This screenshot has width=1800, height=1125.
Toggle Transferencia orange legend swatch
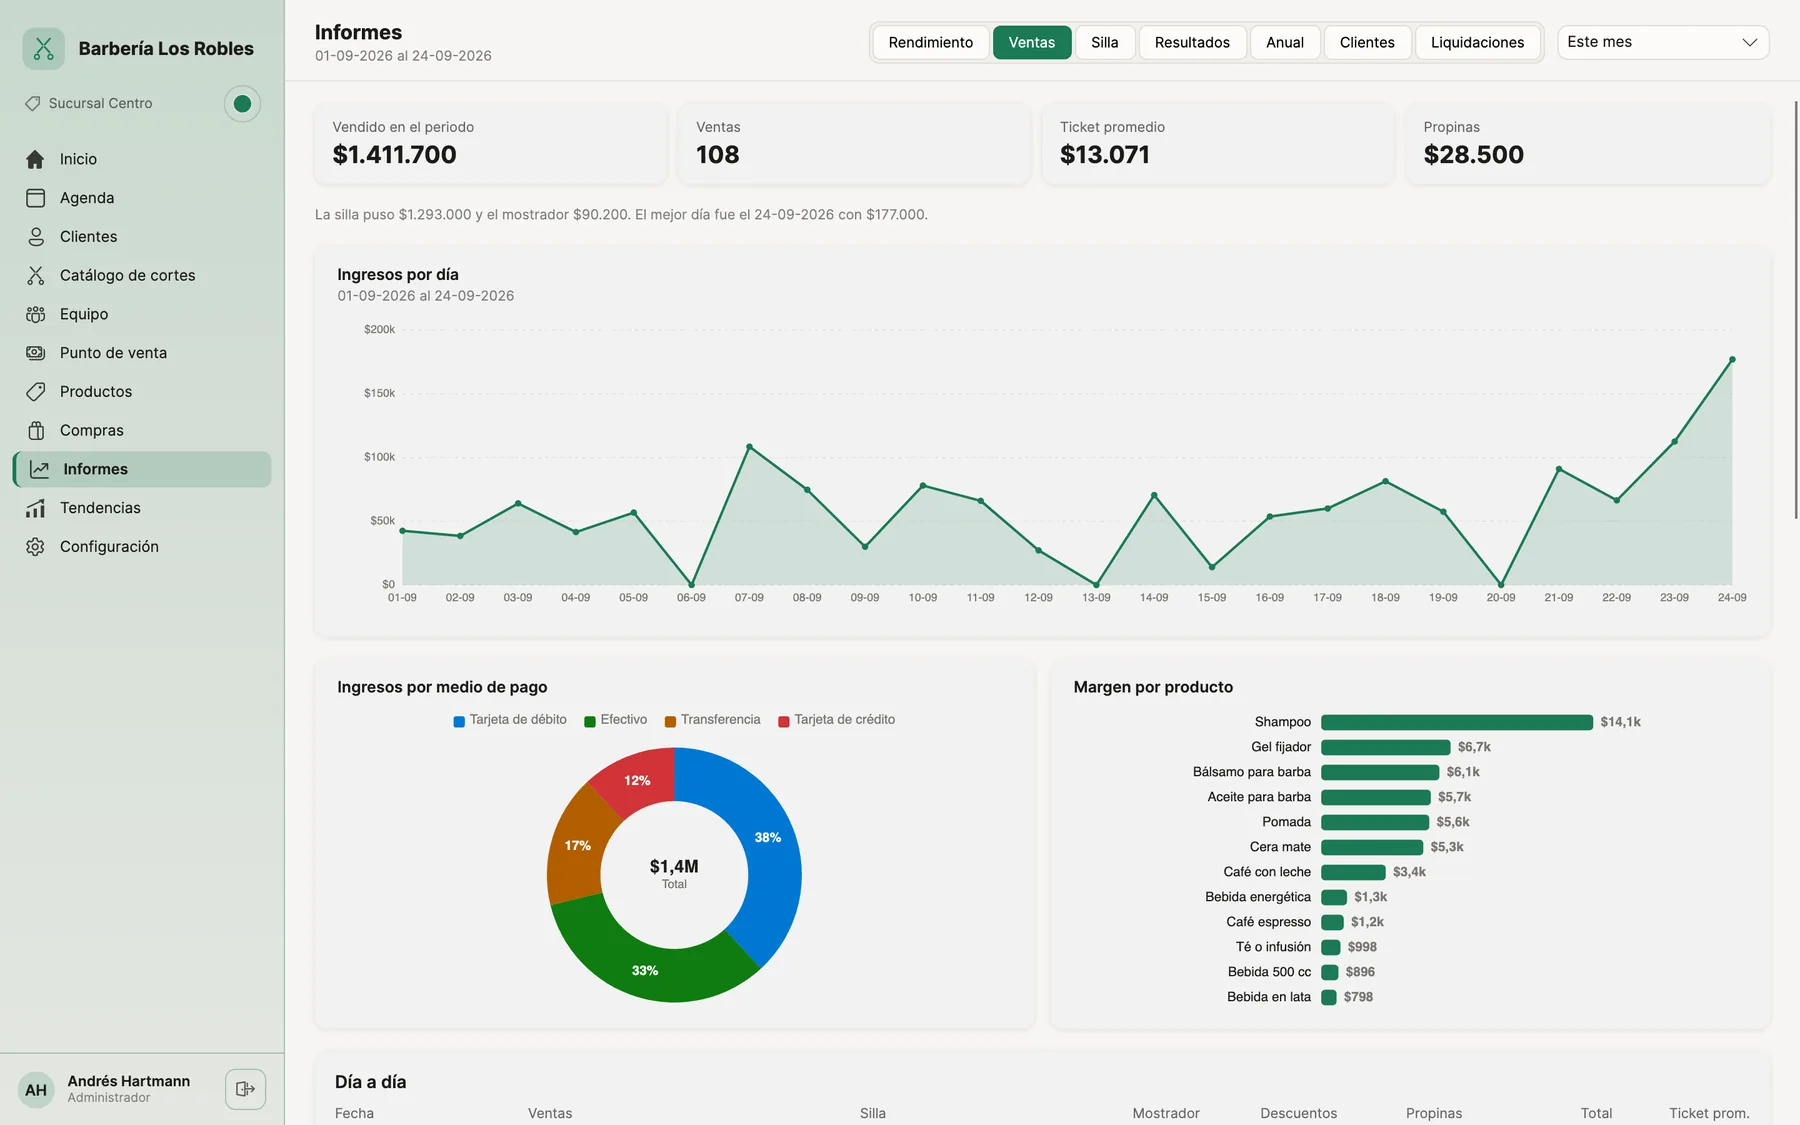pyautogui.click(x=670, y=721)
